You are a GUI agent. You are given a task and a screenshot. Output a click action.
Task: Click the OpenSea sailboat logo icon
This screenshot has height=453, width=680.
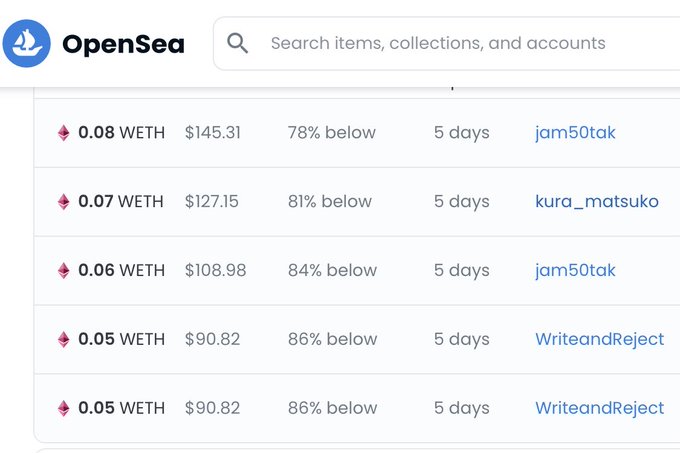tap(26, 44)
